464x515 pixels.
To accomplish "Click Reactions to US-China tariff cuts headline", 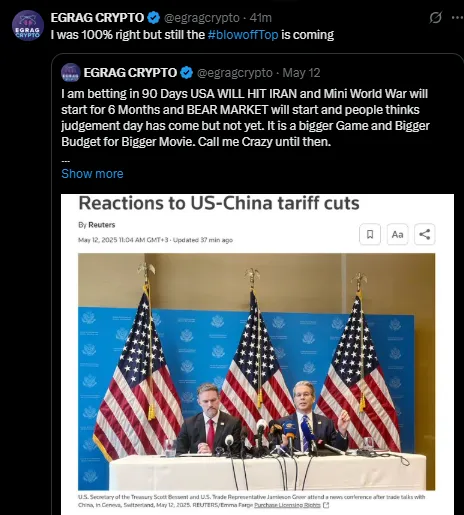I will [219, 203].
